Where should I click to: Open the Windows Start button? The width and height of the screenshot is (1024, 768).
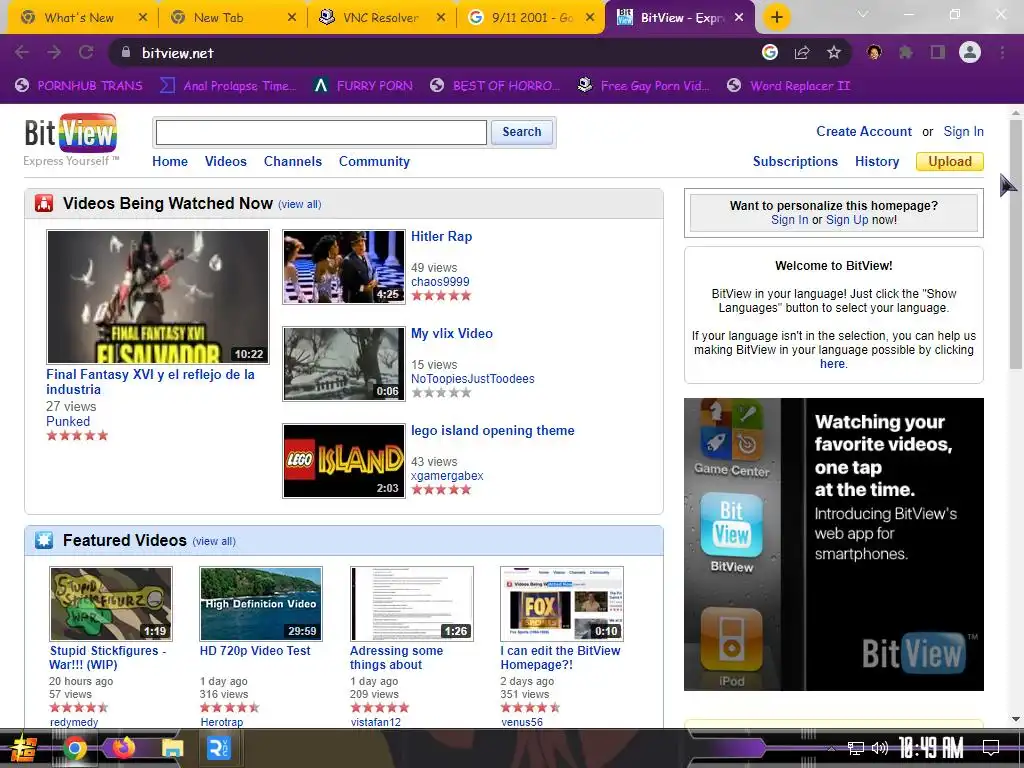[24, 748]
